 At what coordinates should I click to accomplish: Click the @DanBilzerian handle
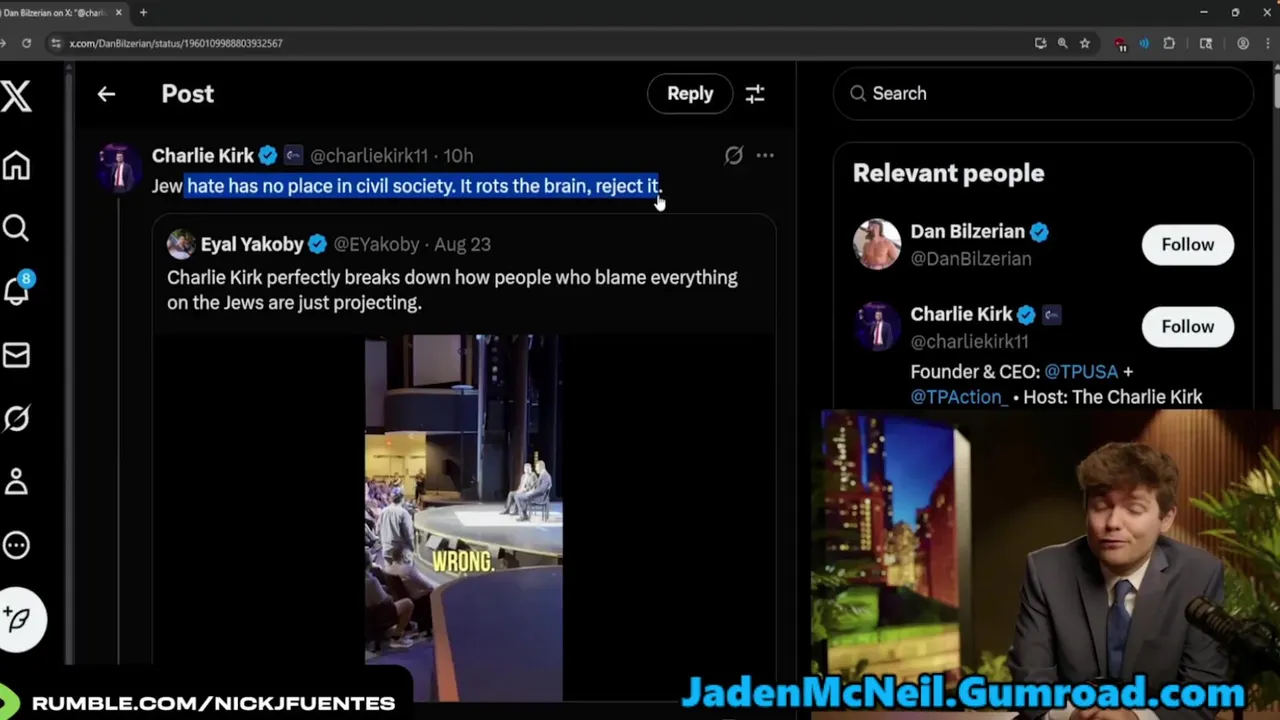(970, 258)
